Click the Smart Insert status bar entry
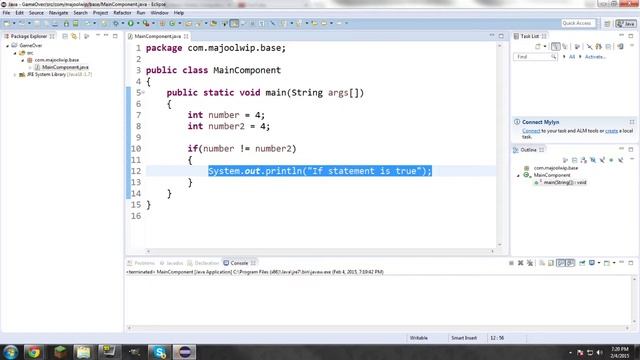Image resolution: width=640 pixels, height=360 pixels. 464,338
